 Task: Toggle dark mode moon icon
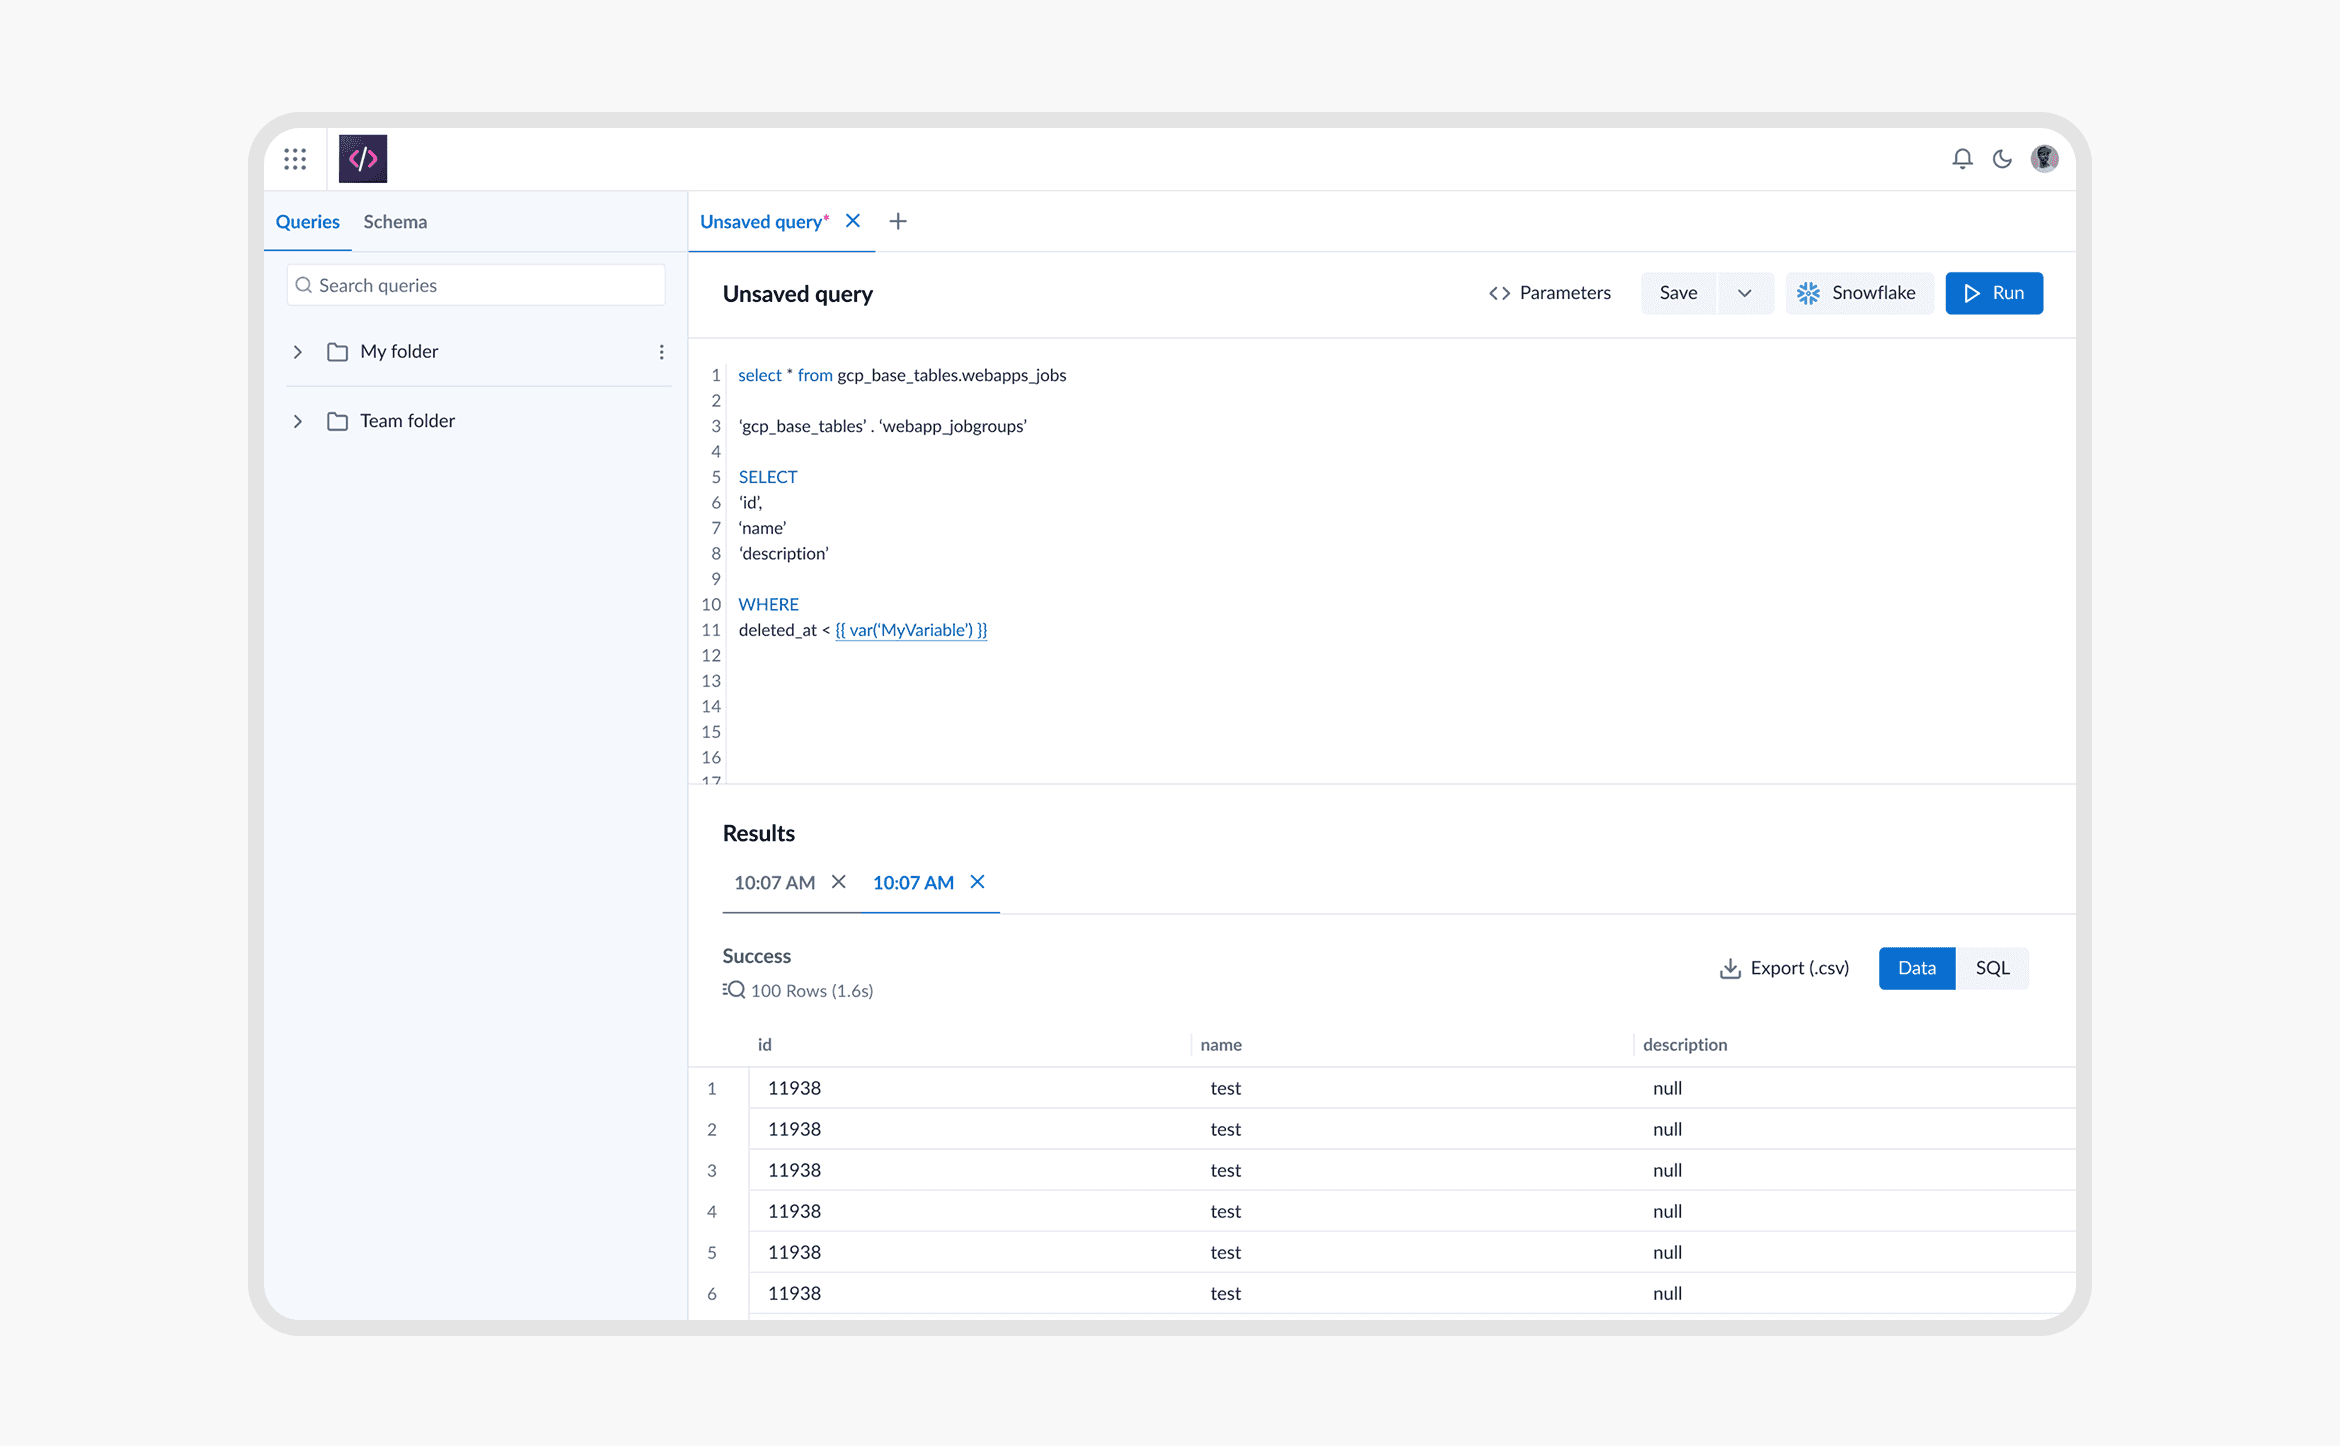[x=2002, y=159]
